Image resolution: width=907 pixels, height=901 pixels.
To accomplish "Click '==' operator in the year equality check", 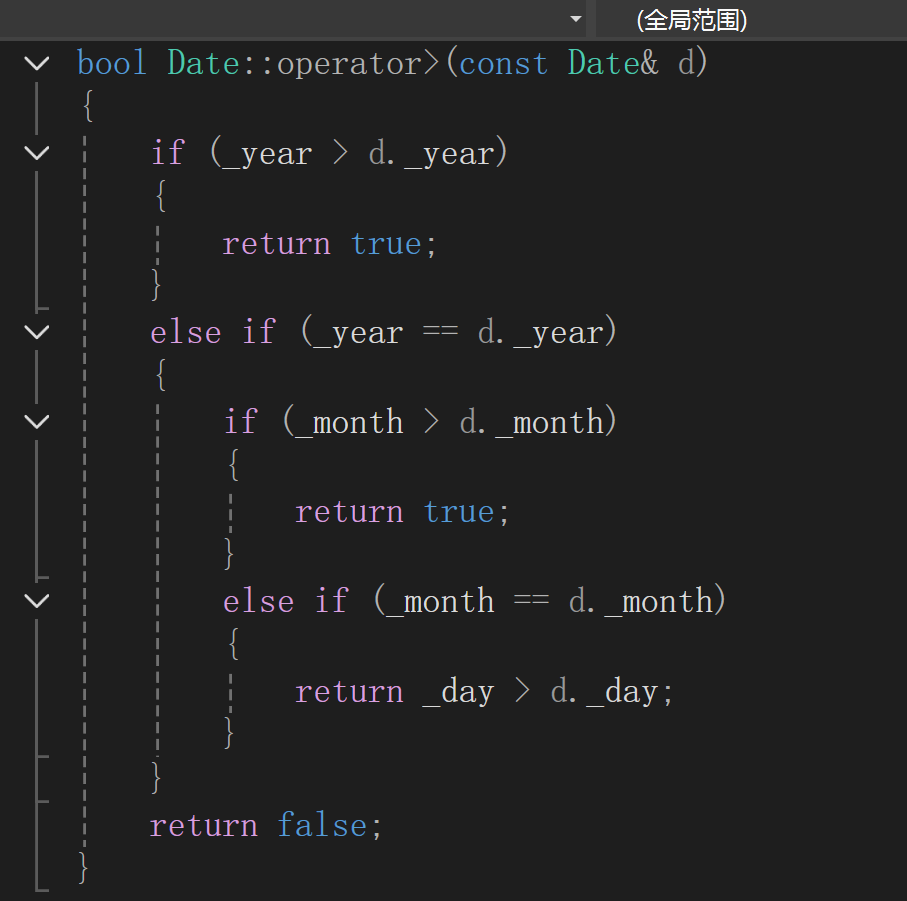I will [x=440, y=332].
